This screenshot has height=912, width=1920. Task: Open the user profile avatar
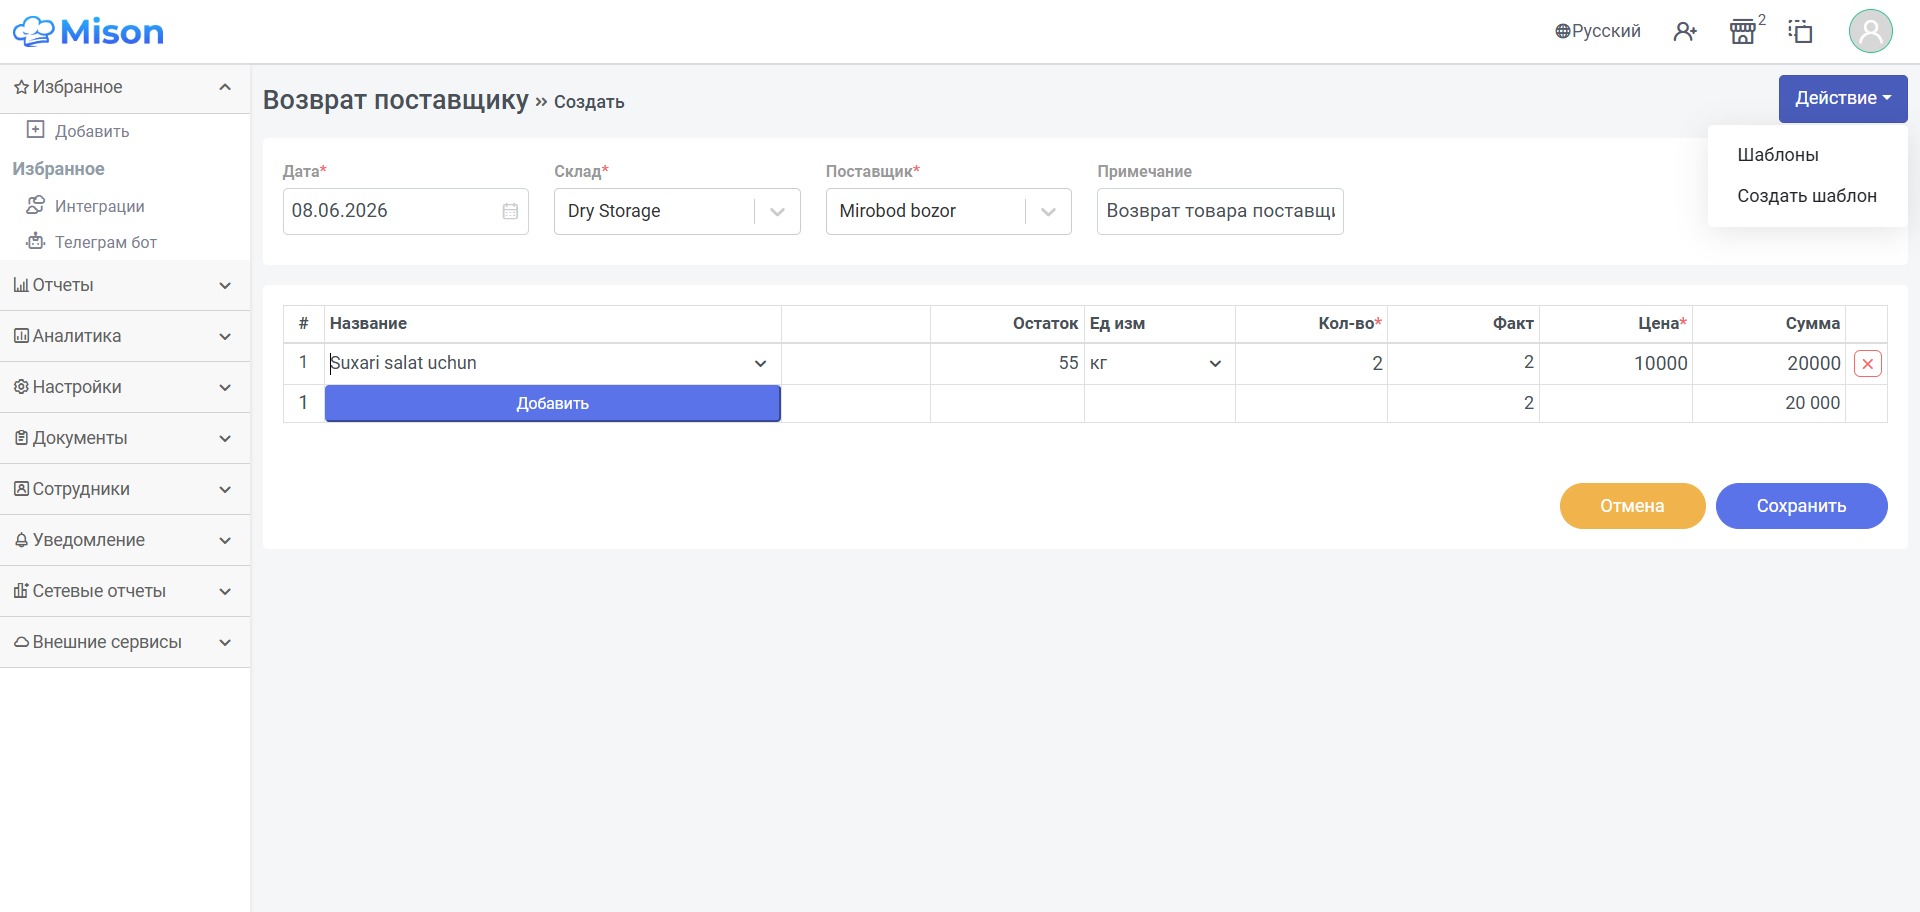point(1870,31)
